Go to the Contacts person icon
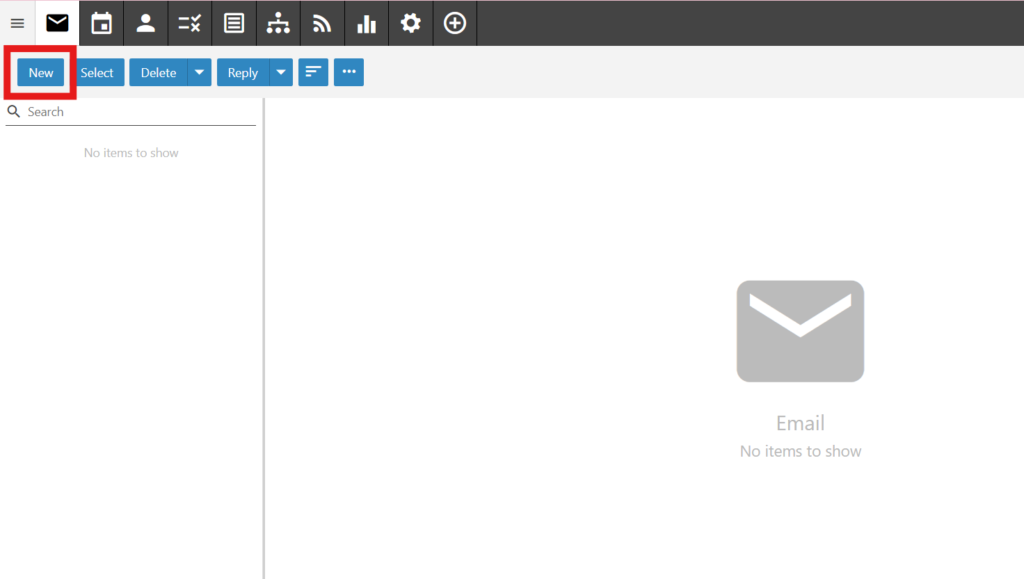The image size is (1024, 579). pyautogui.click(x=145, y=23)
